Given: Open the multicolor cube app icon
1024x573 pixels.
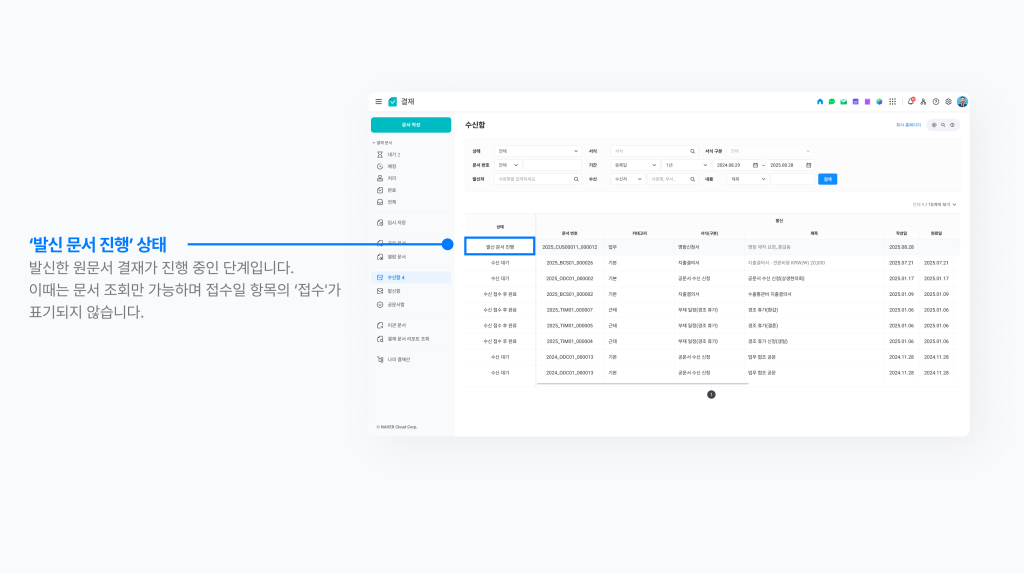Looking at the screenshot, I should 880,102.
